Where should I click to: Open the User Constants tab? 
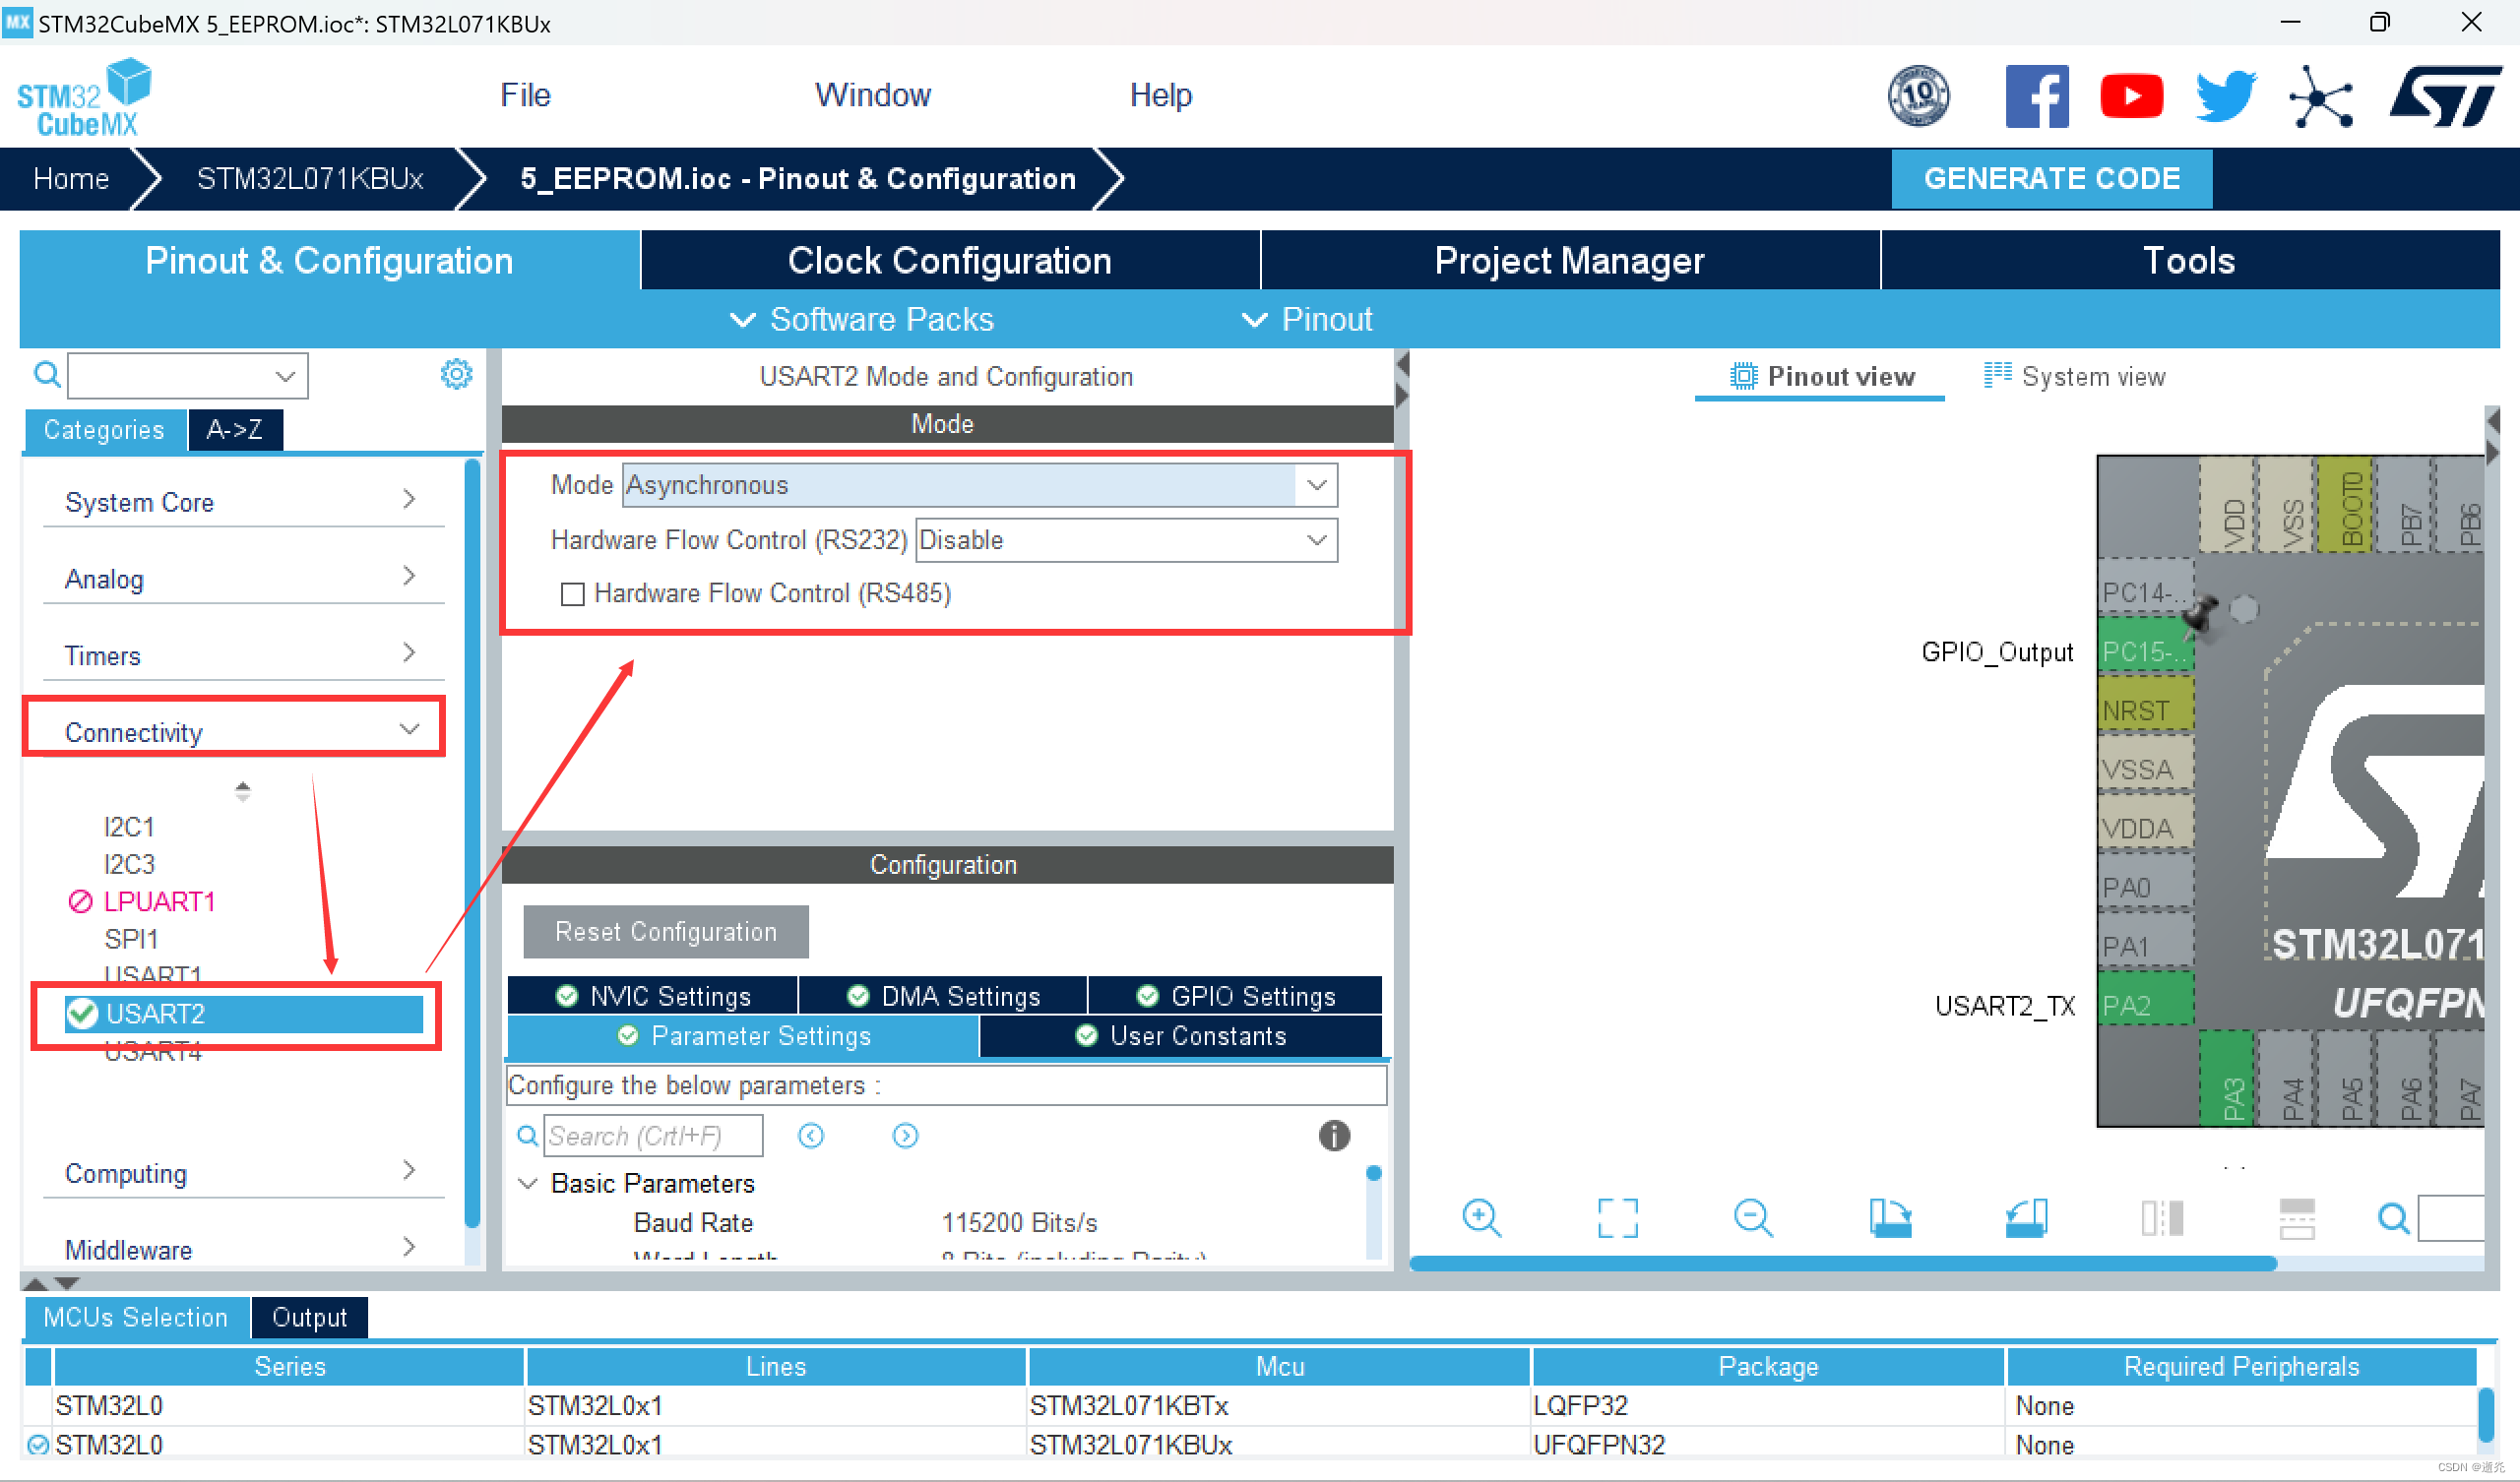pyautogui.click(x=1181, y=1036)
